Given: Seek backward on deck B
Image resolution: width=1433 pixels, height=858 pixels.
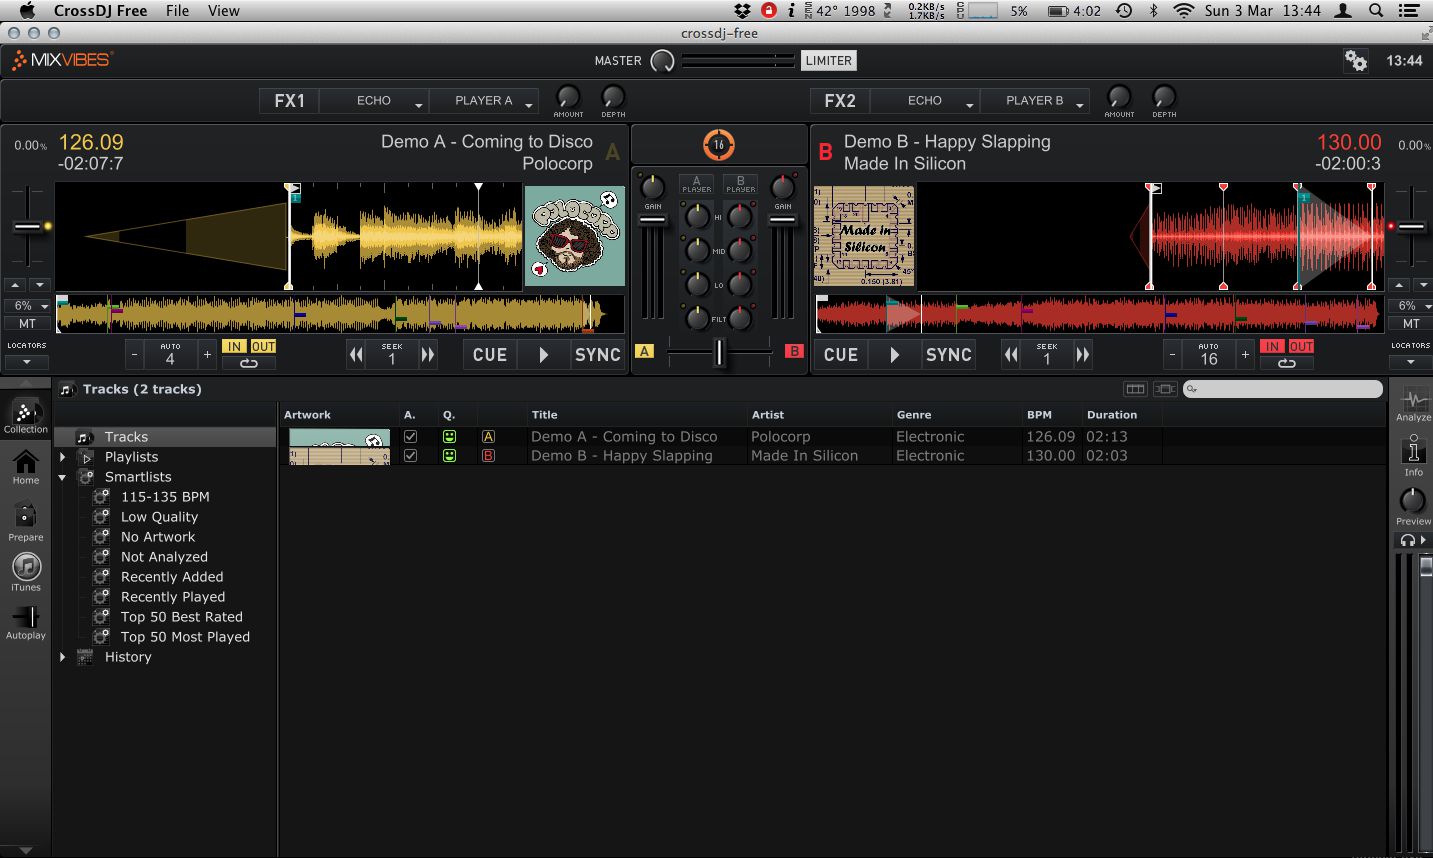Looking at the screenshot, I should point(1011,354).
